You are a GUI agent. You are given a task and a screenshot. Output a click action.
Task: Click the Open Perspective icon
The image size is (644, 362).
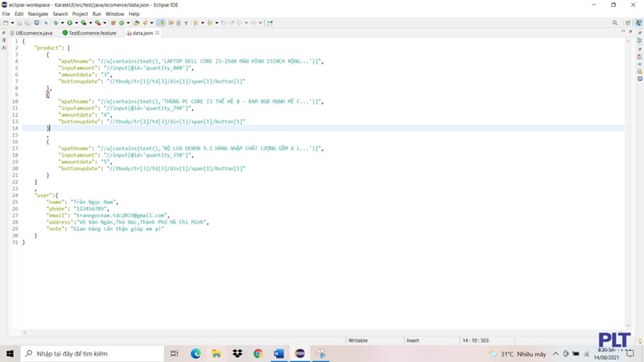628,23
